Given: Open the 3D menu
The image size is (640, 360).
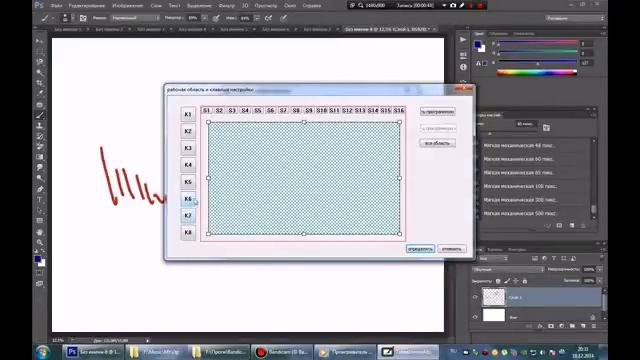Looking at the screenshot, I should pyautogui.click(x=245, y=6).
